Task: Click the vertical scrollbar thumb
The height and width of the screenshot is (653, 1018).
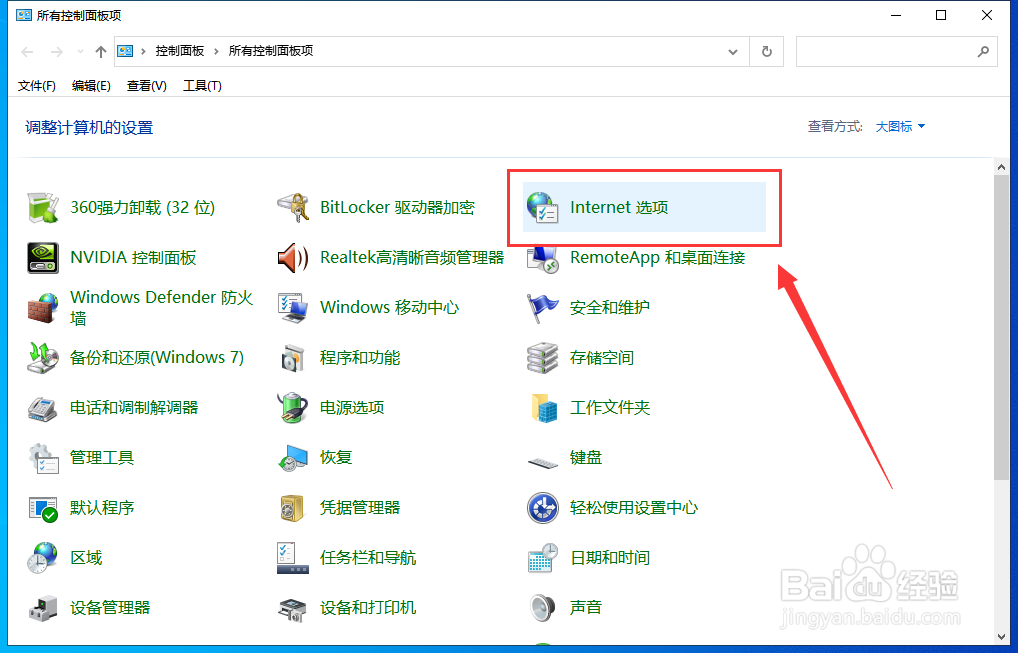Action: (1001, 327)
